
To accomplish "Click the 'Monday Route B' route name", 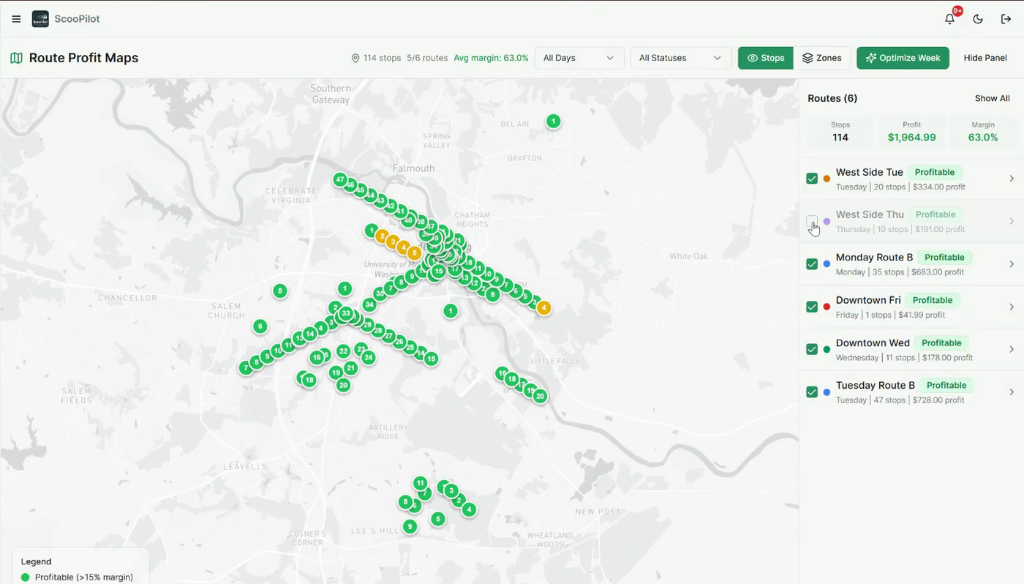I will (874, 257).
